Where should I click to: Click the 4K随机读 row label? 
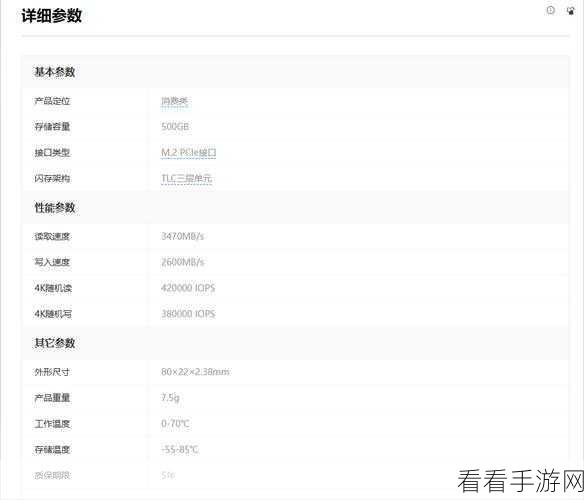(x=53, y=288)
